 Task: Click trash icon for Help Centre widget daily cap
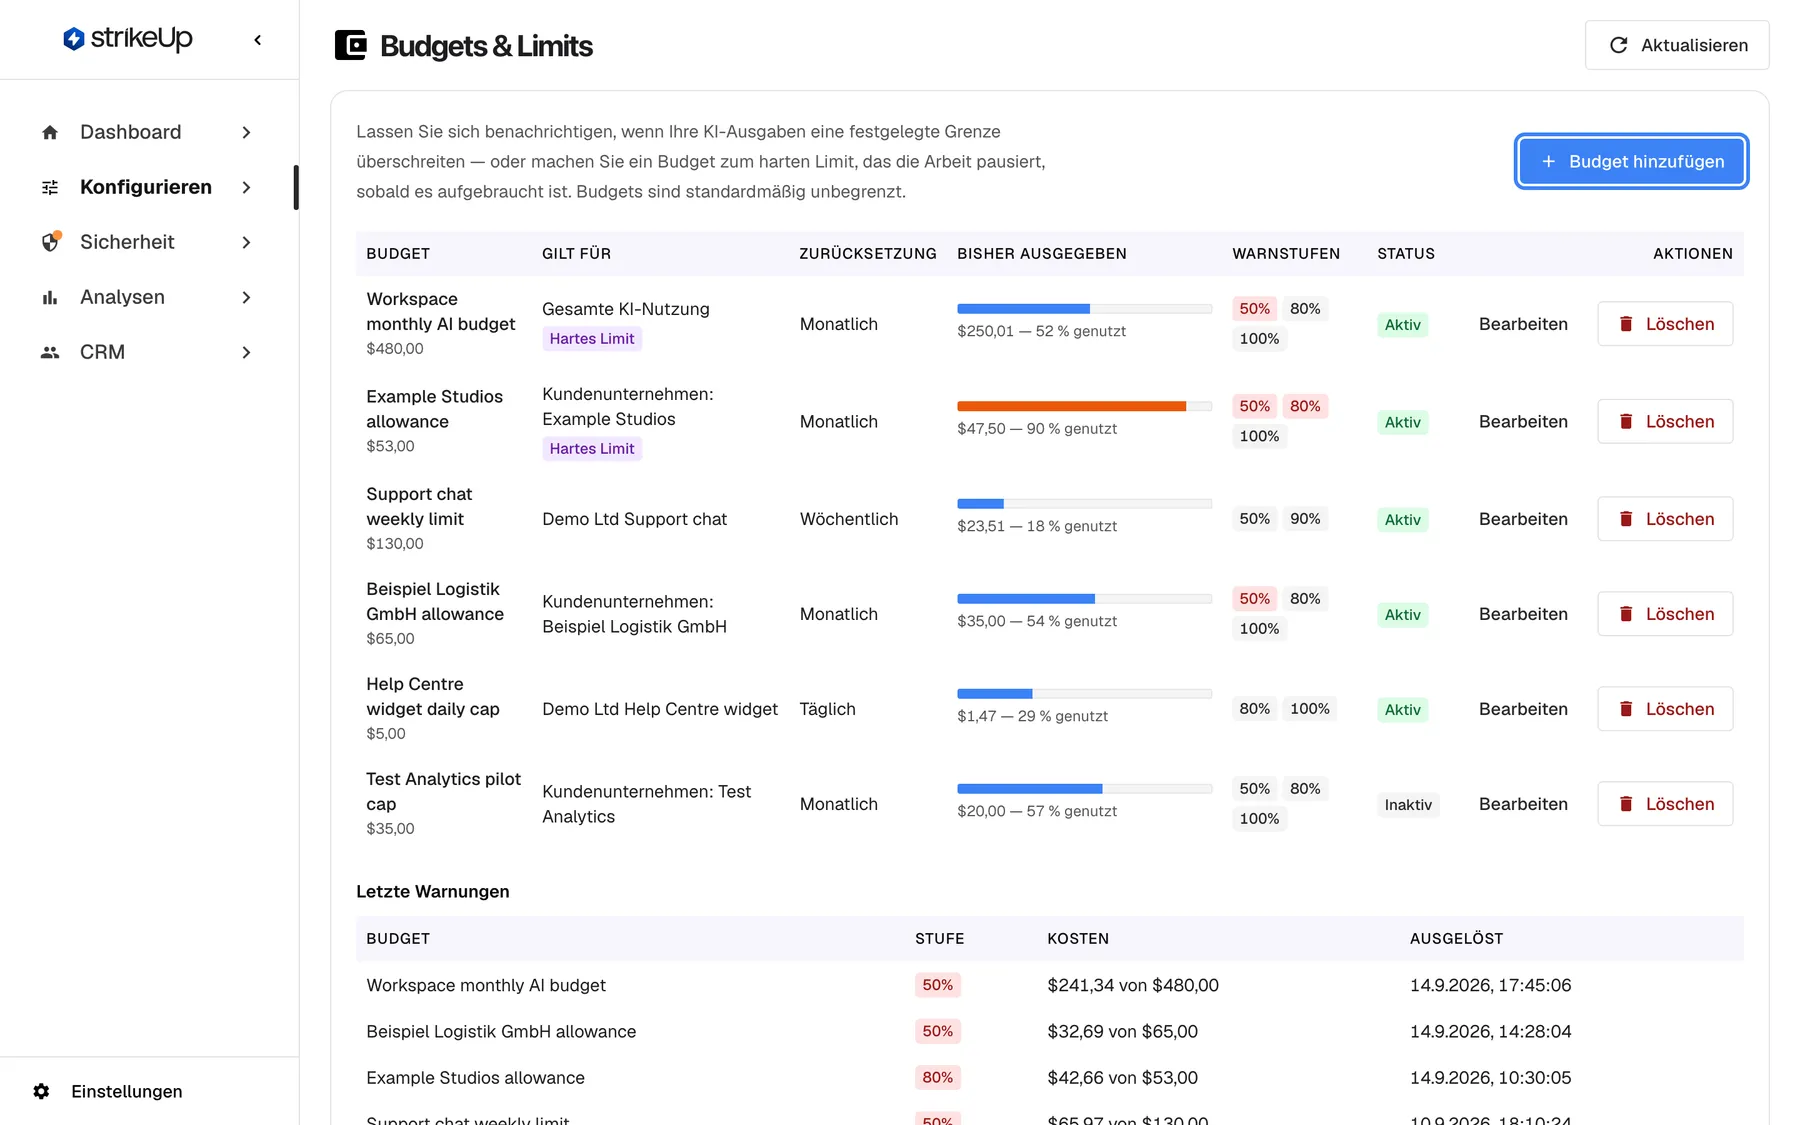tap(1626, 709)
